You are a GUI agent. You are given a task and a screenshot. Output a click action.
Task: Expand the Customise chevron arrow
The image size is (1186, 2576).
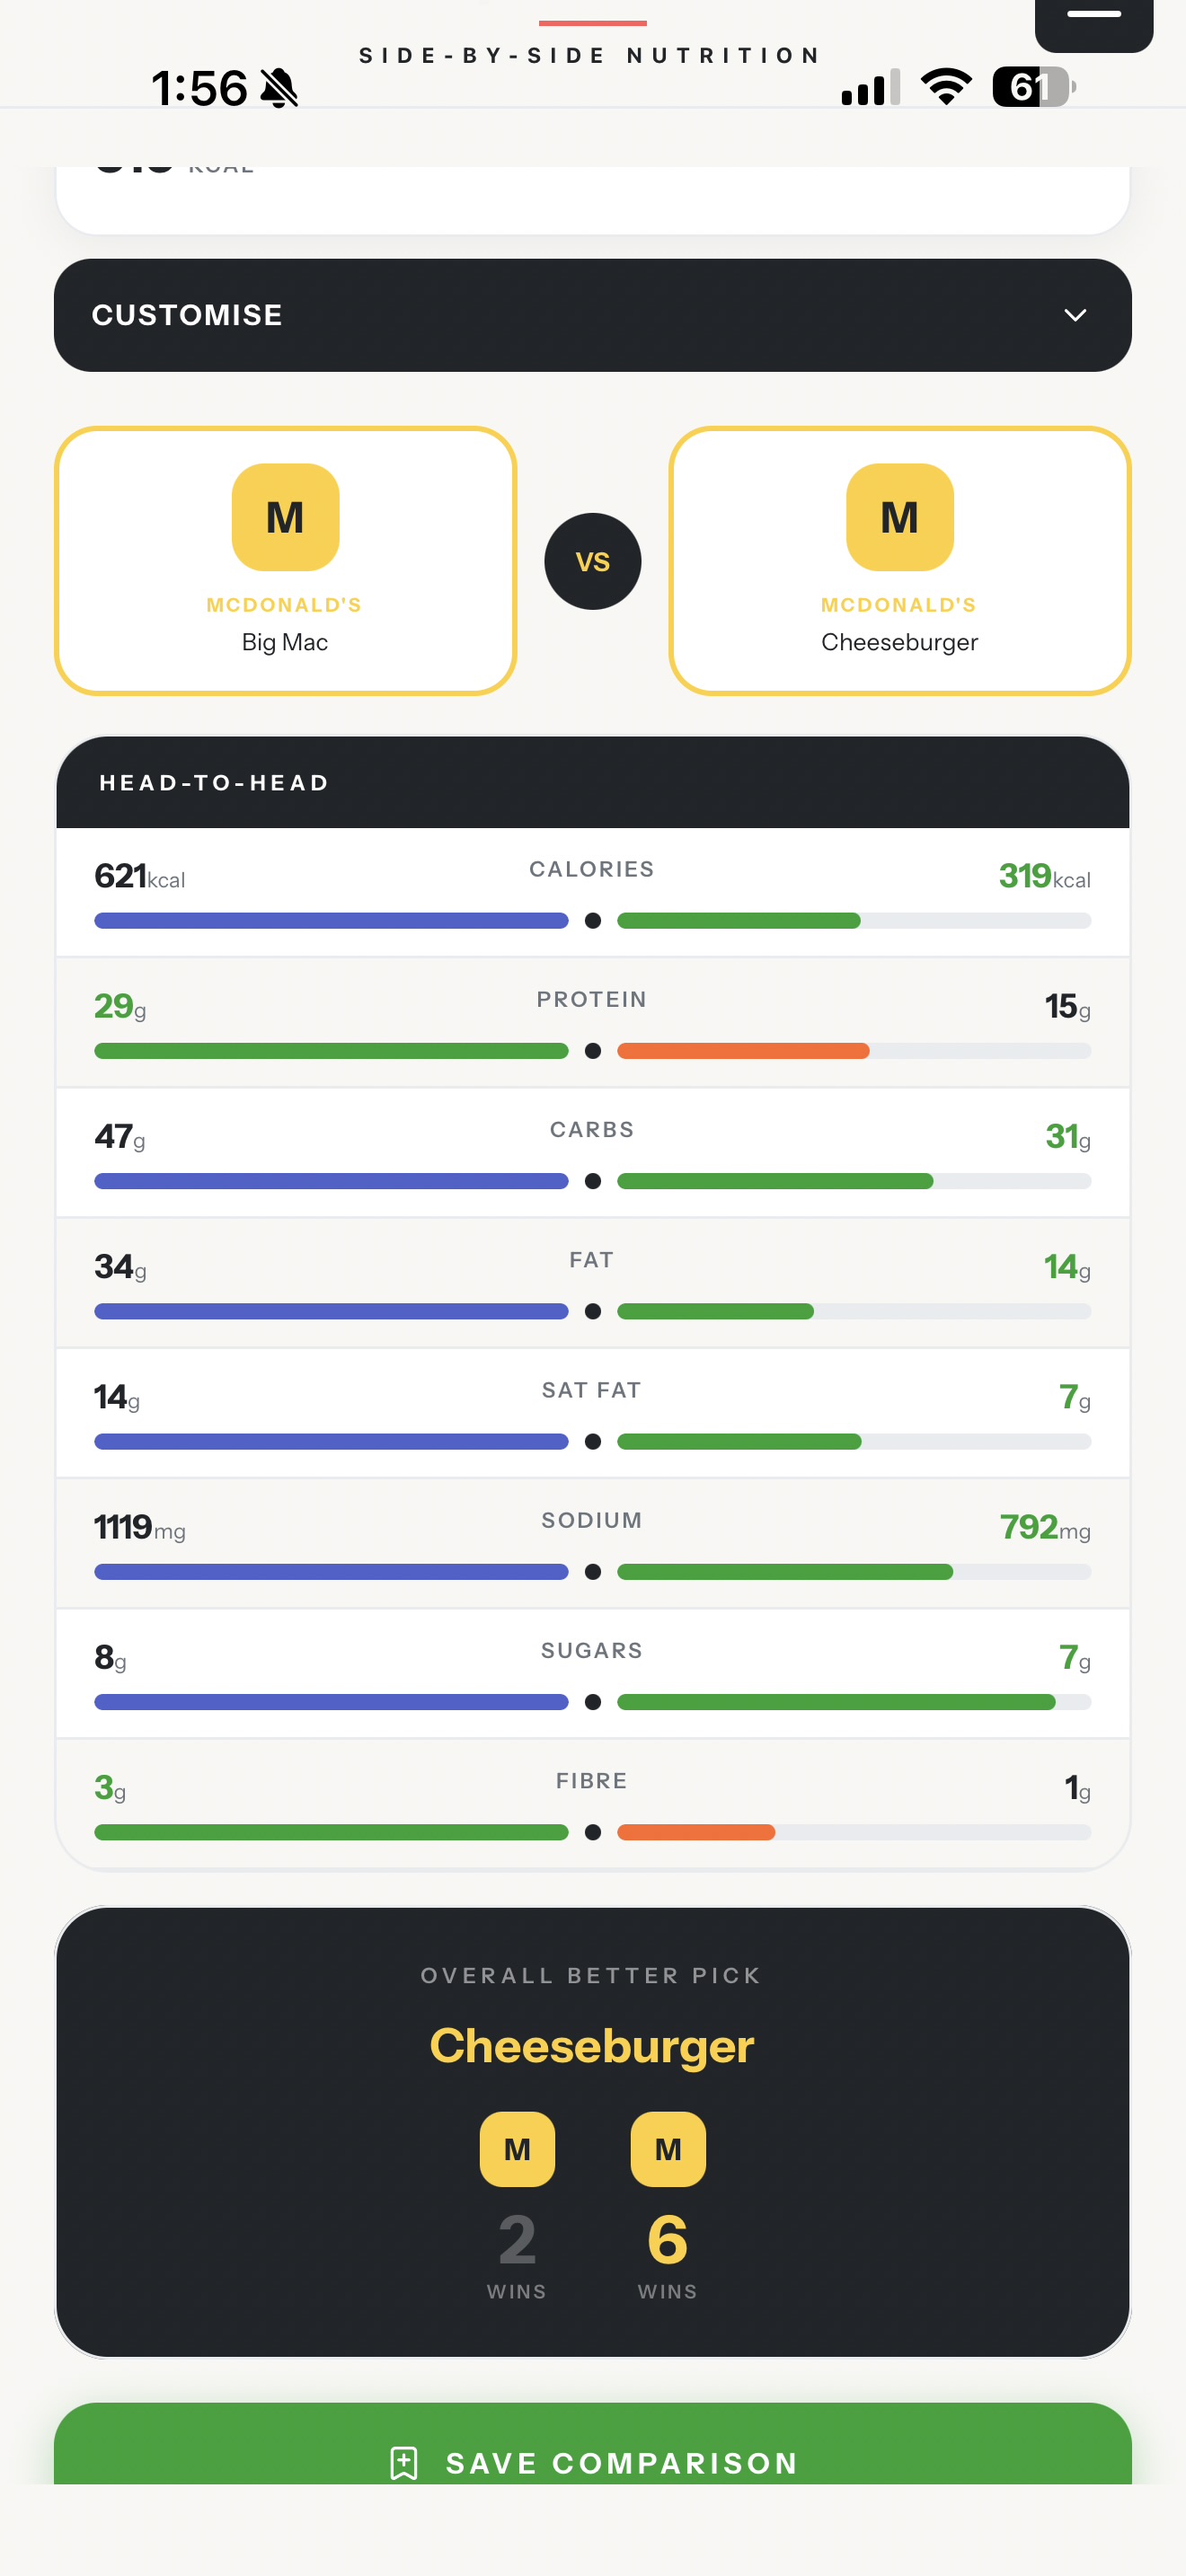tap(1075, 315)
